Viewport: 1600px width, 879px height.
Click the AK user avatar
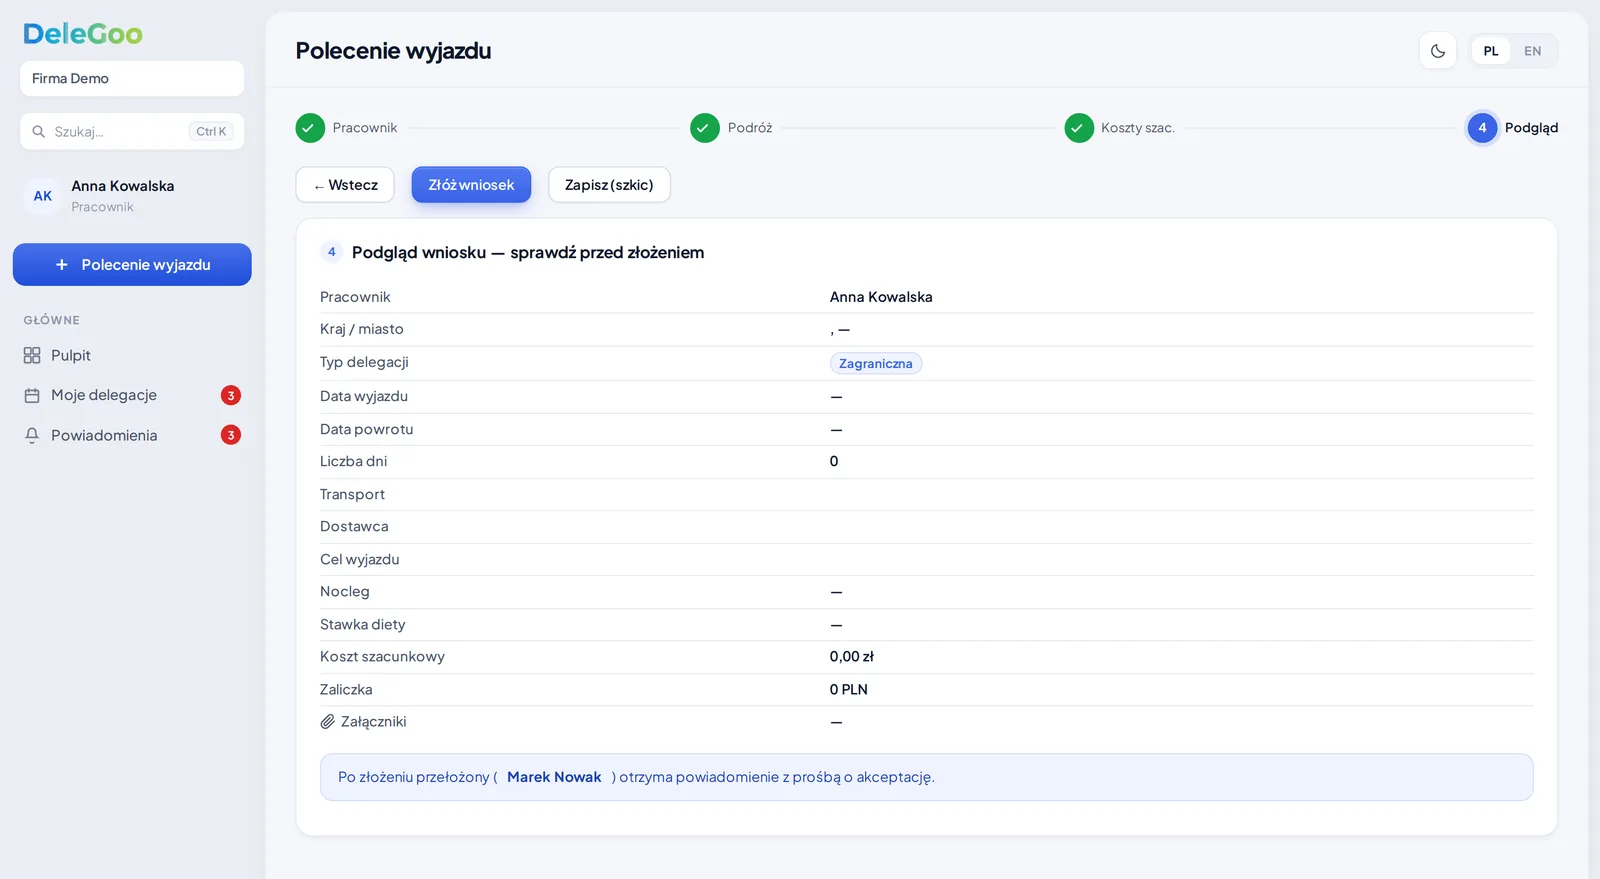pyautogui.click(x=43, y=196)
